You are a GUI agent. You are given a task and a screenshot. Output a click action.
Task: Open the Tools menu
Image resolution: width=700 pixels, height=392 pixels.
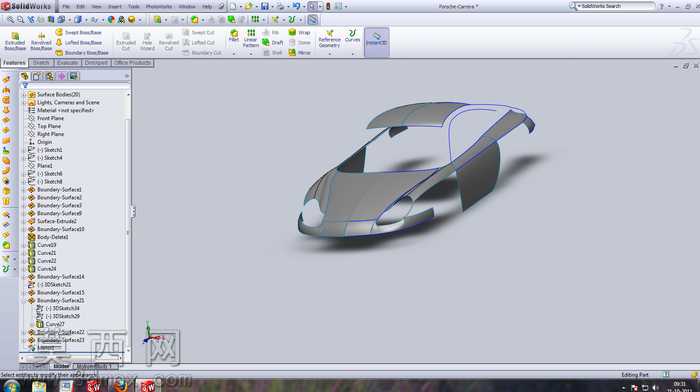tap(133, 7)
